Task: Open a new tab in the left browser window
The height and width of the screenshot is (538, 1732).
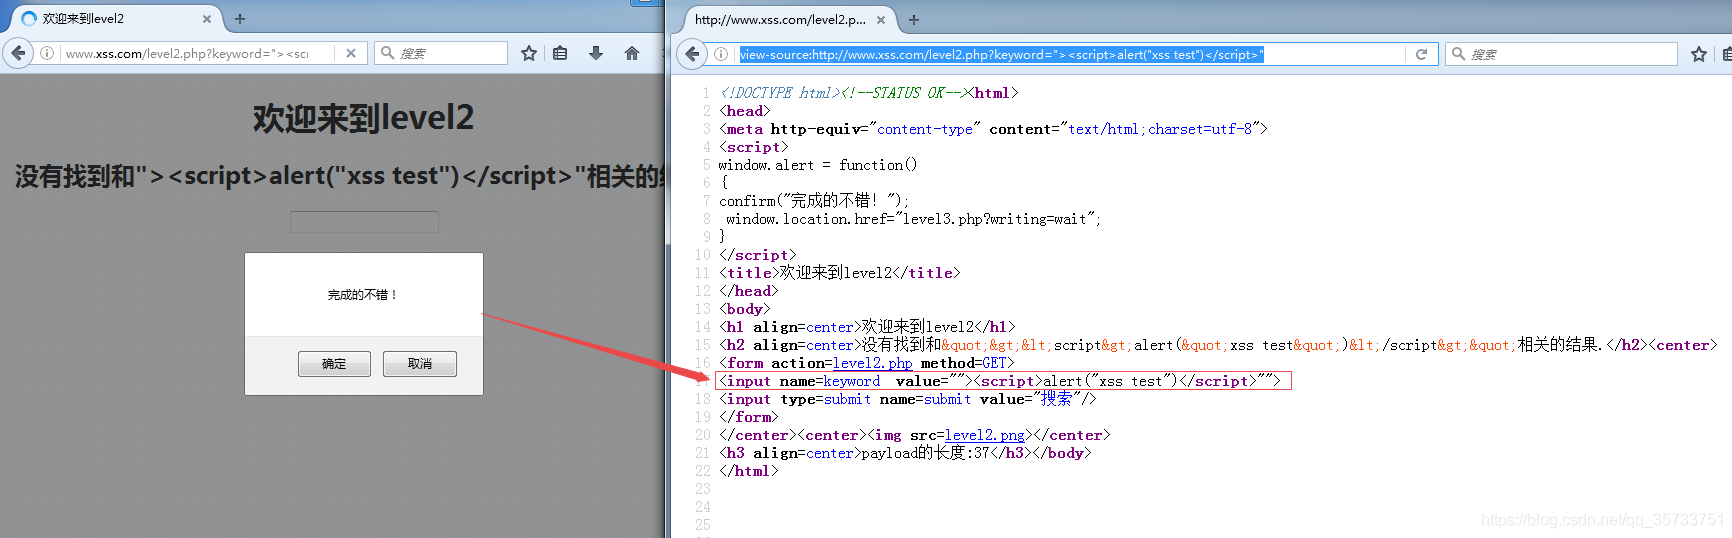Action: (240, 18)
